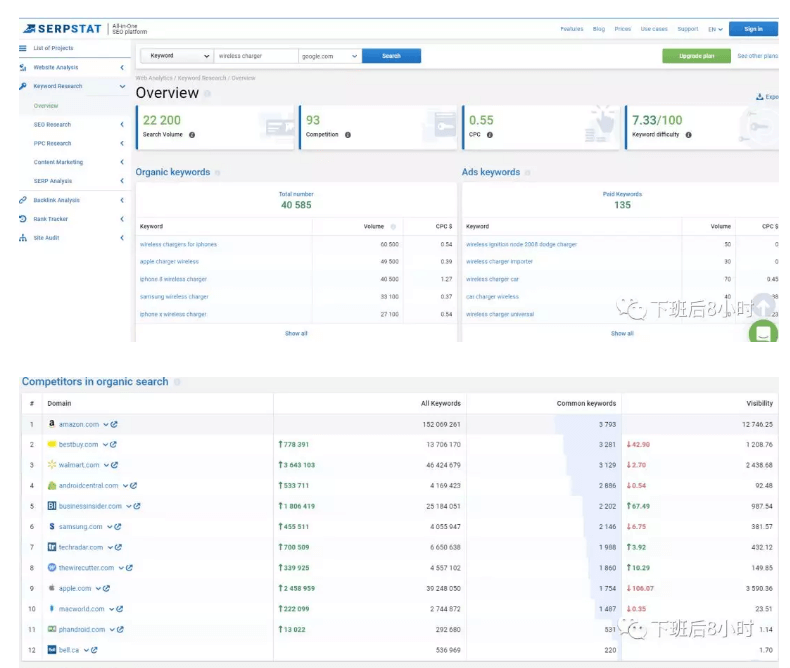
Task: Expand the bestbuy.com domain dropdown arrow
Action: point(104,445)
